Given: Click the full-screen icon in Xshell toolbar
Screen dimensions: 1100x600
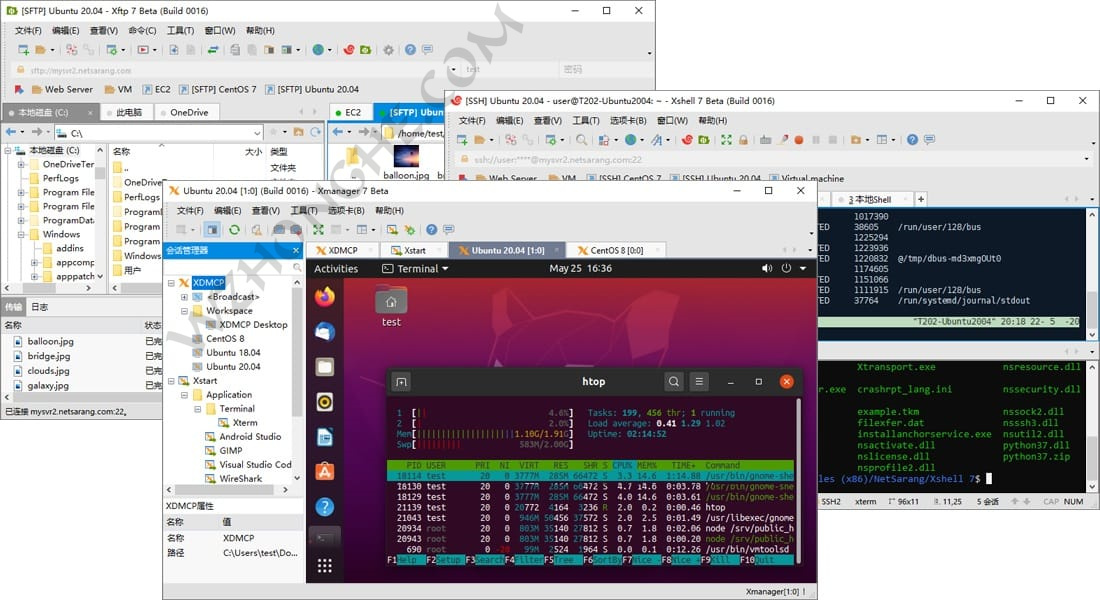Looking at the screenshot, I should click(725, 139).
